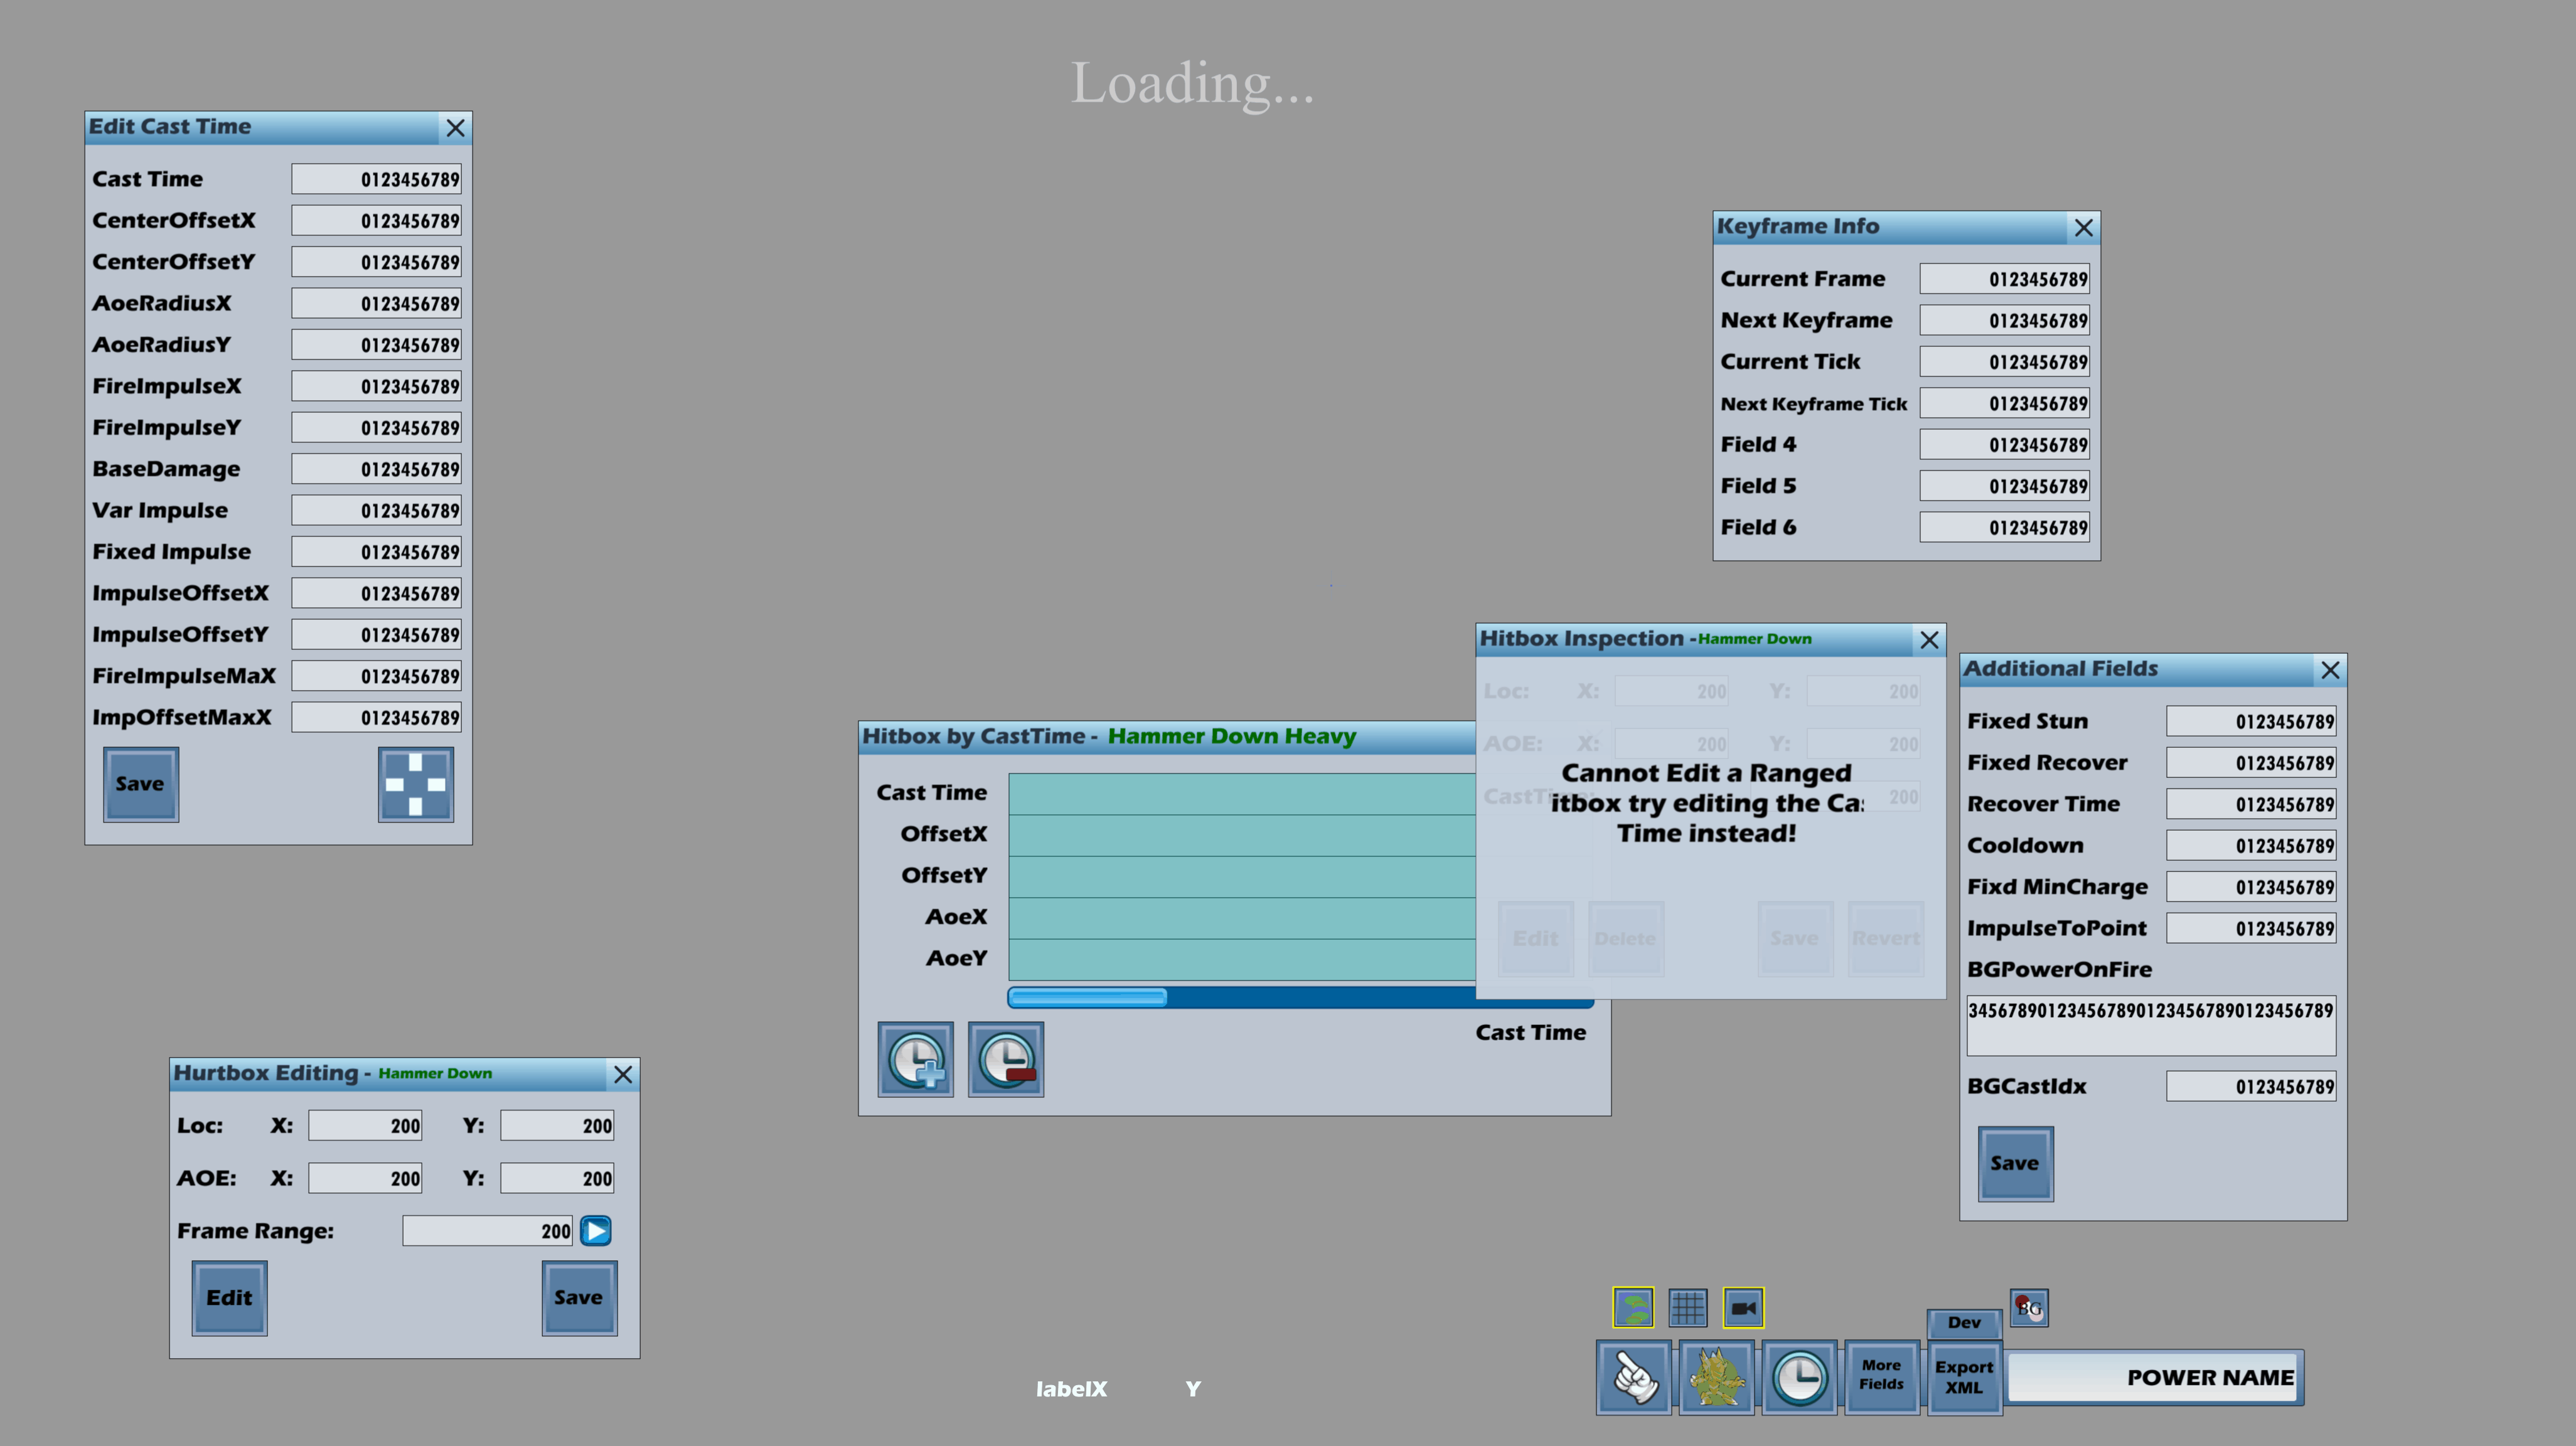Click the four-arrows move icon
Viewport: 2576px width, 1446px height.
click(415, 784)
